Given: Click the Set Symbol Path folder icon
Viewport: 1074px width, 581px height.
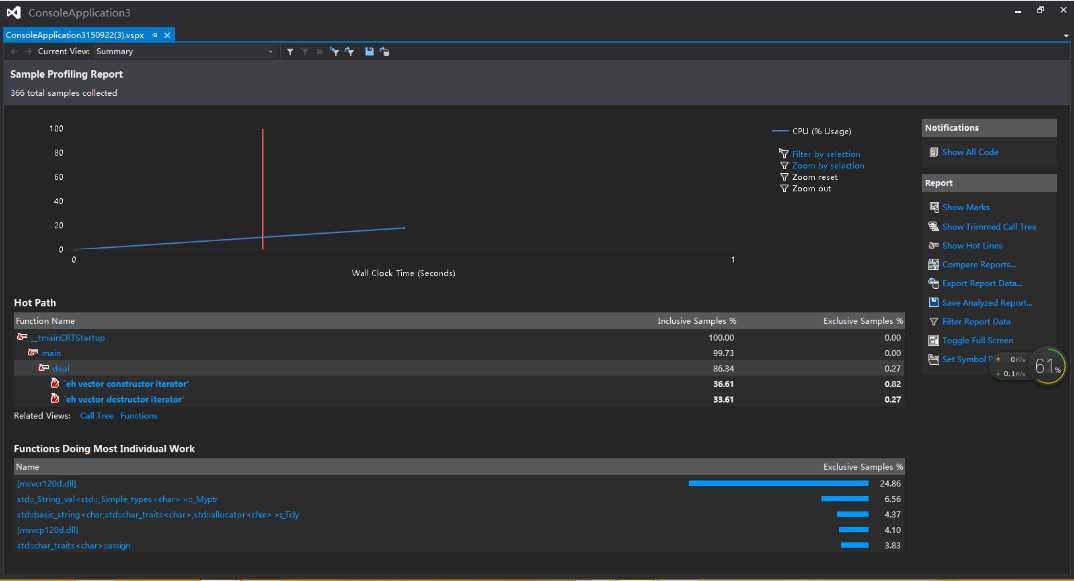Looking at the screenshot, I should pos(933,359).
